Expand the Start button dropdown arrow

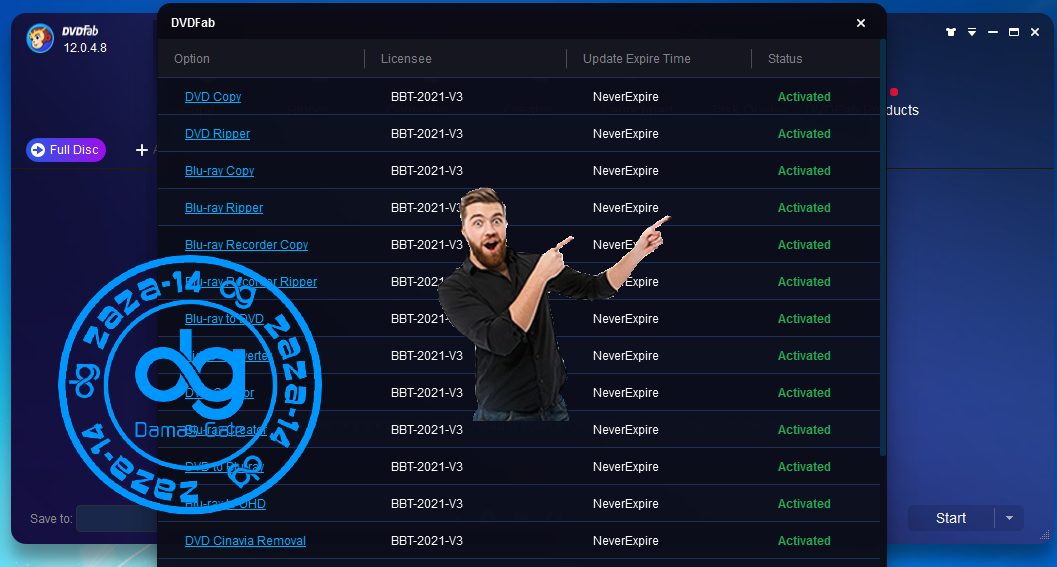(1009, 518)
